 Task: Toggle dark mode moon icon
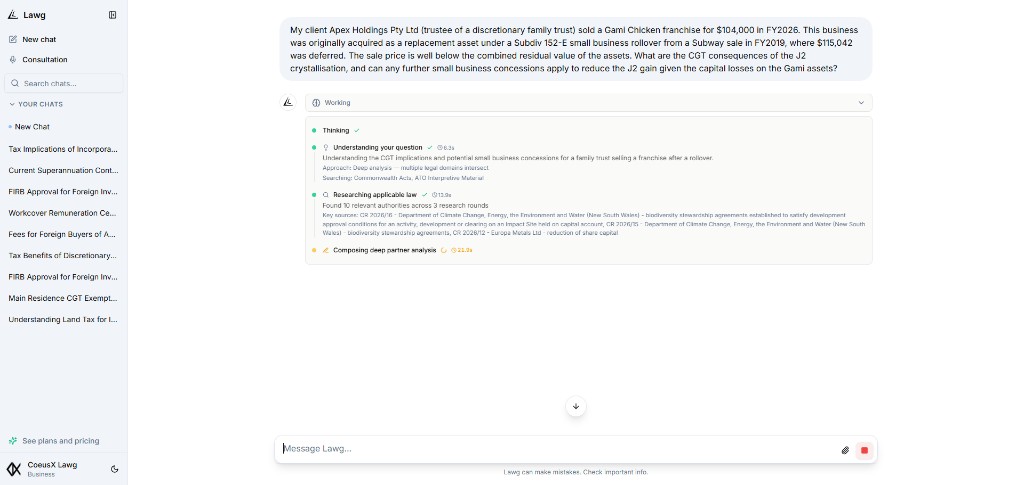[x=115, y=469]
